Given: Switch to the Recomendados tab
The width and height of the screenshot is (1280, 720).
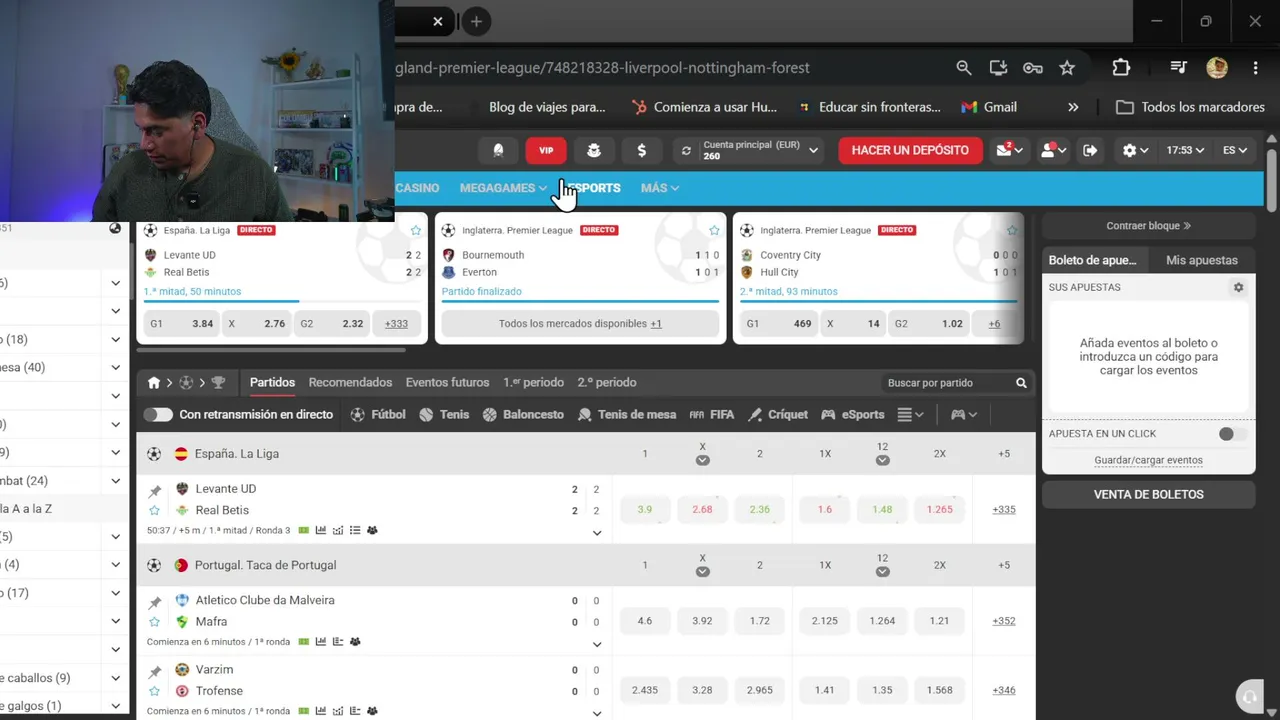Looking at the screenshot, I should click(350, 382).
